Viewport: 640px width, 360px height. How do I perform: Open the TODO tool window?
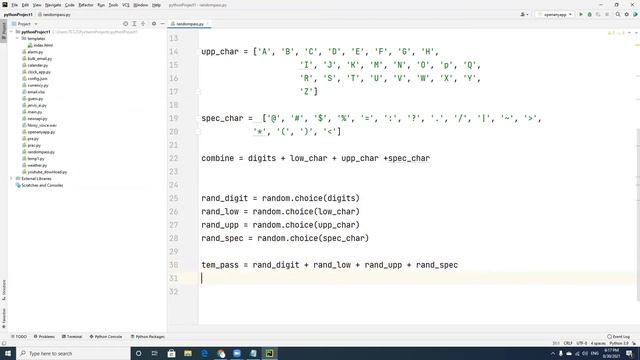pyautogui.click(x=19, y=337)
